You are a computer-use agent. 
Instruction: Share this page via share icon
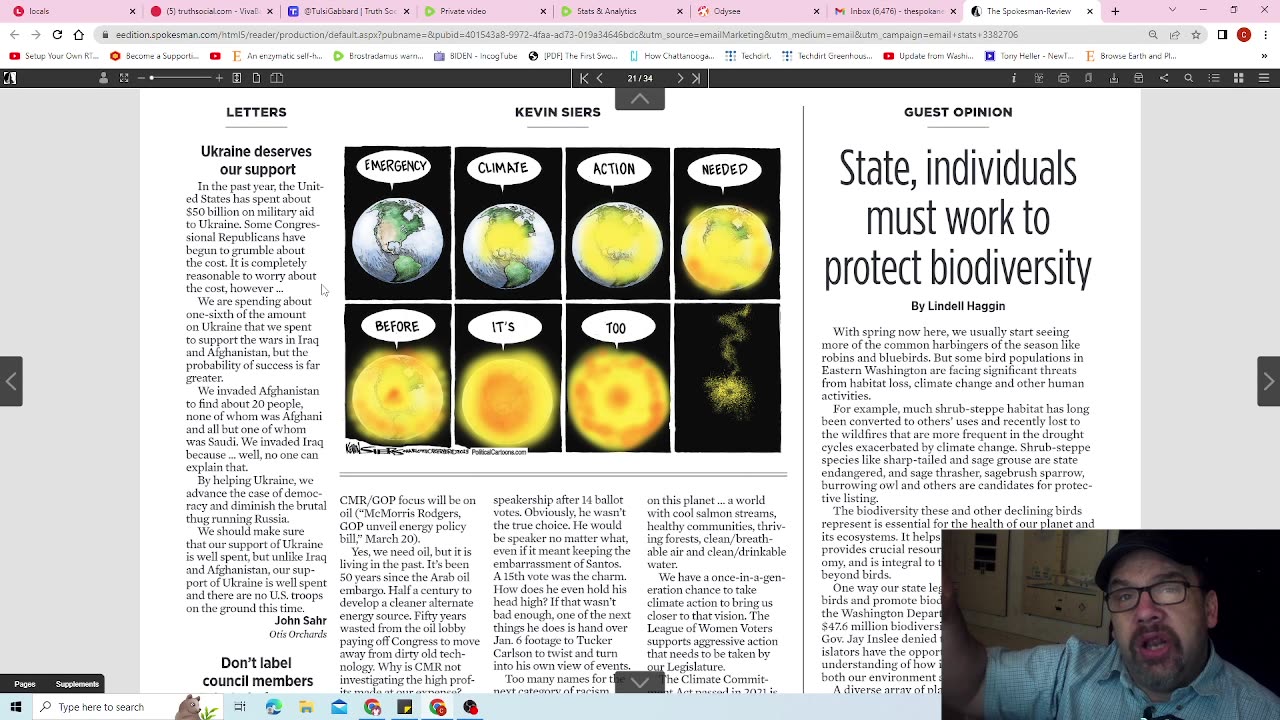click(x=1164, y=78)
